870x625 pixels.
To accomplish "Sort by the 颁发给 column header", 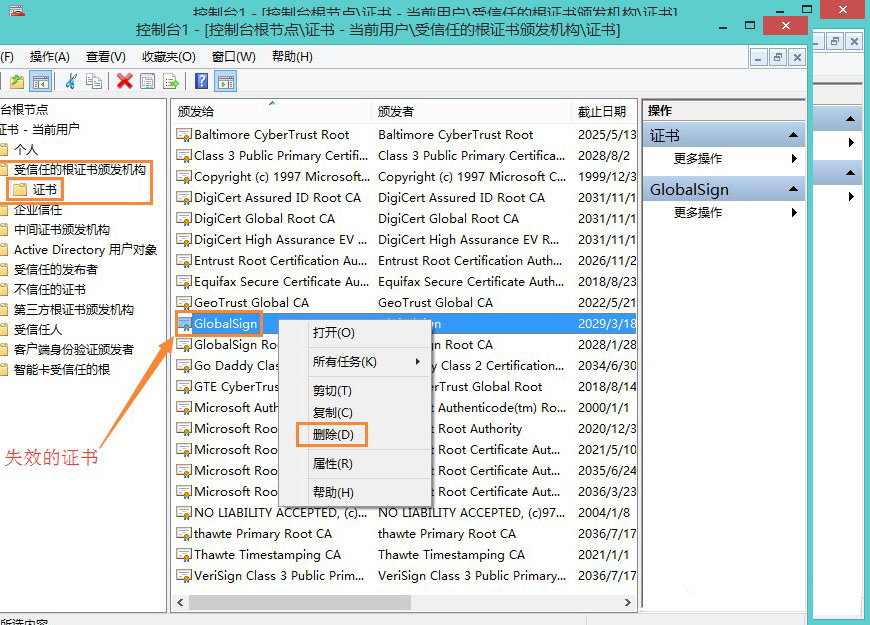I will (x=271, y=112).
